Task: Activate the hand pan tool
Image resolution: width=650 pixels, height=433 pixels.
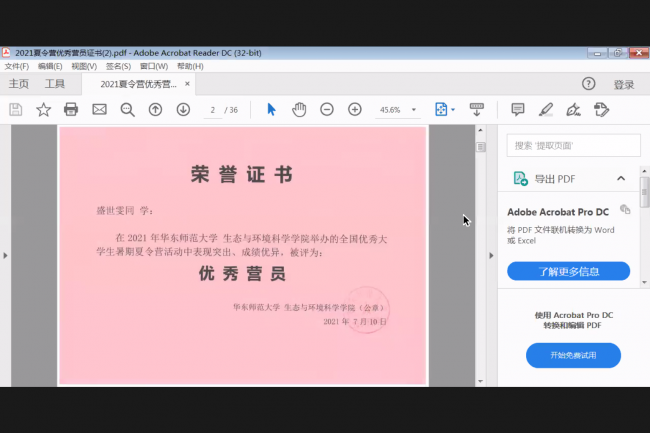Action: pyautogui.click(x=299, y=109)
